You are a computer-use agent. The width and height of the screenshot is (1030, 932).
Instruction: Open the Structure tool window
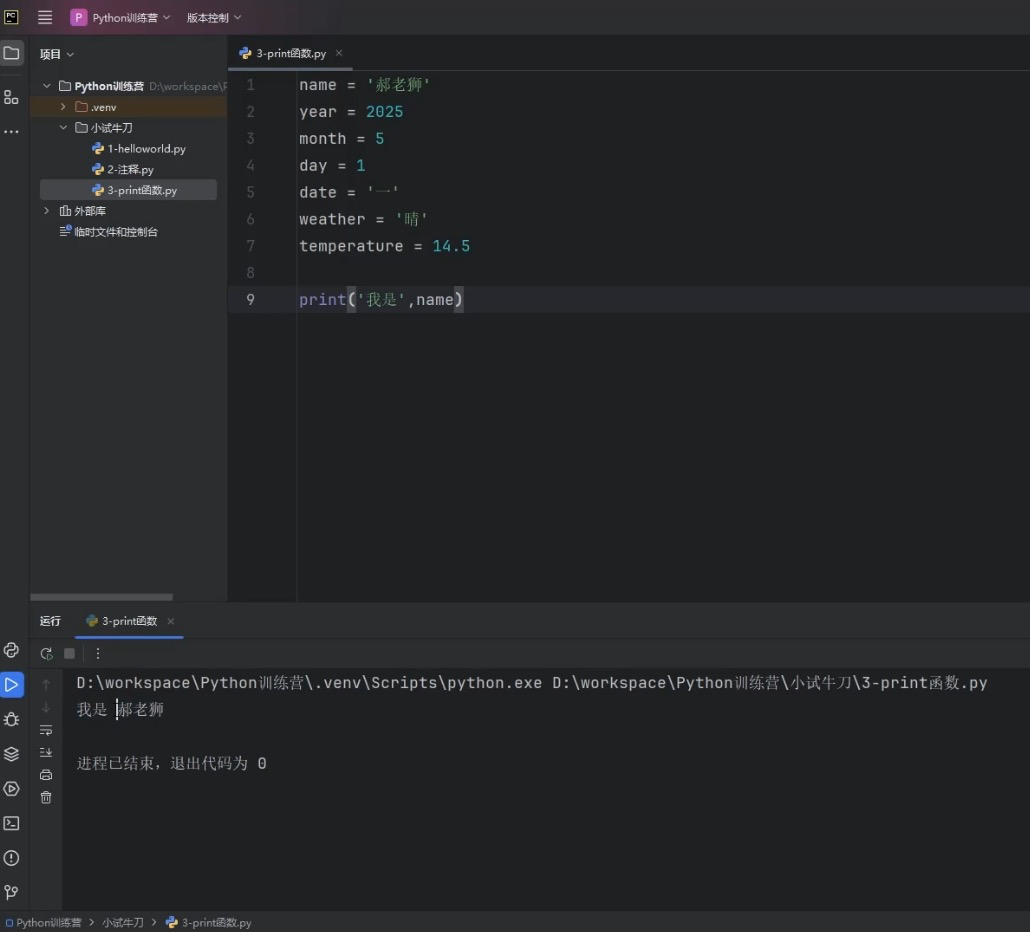[x=11, y=97]
